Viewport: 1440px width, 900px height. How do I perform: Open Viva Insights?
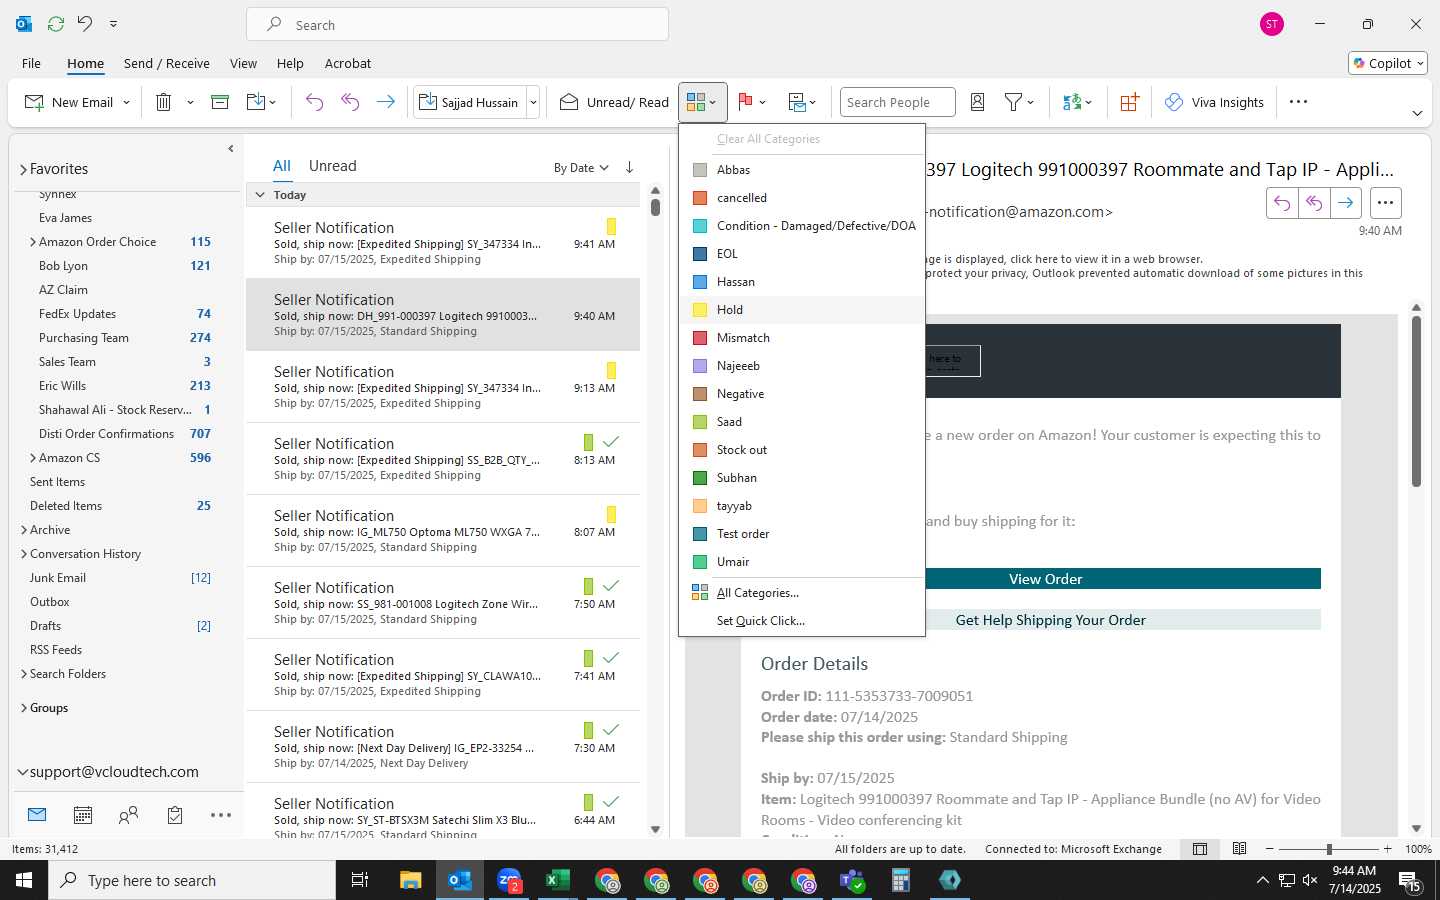[x=1214, y=102]
